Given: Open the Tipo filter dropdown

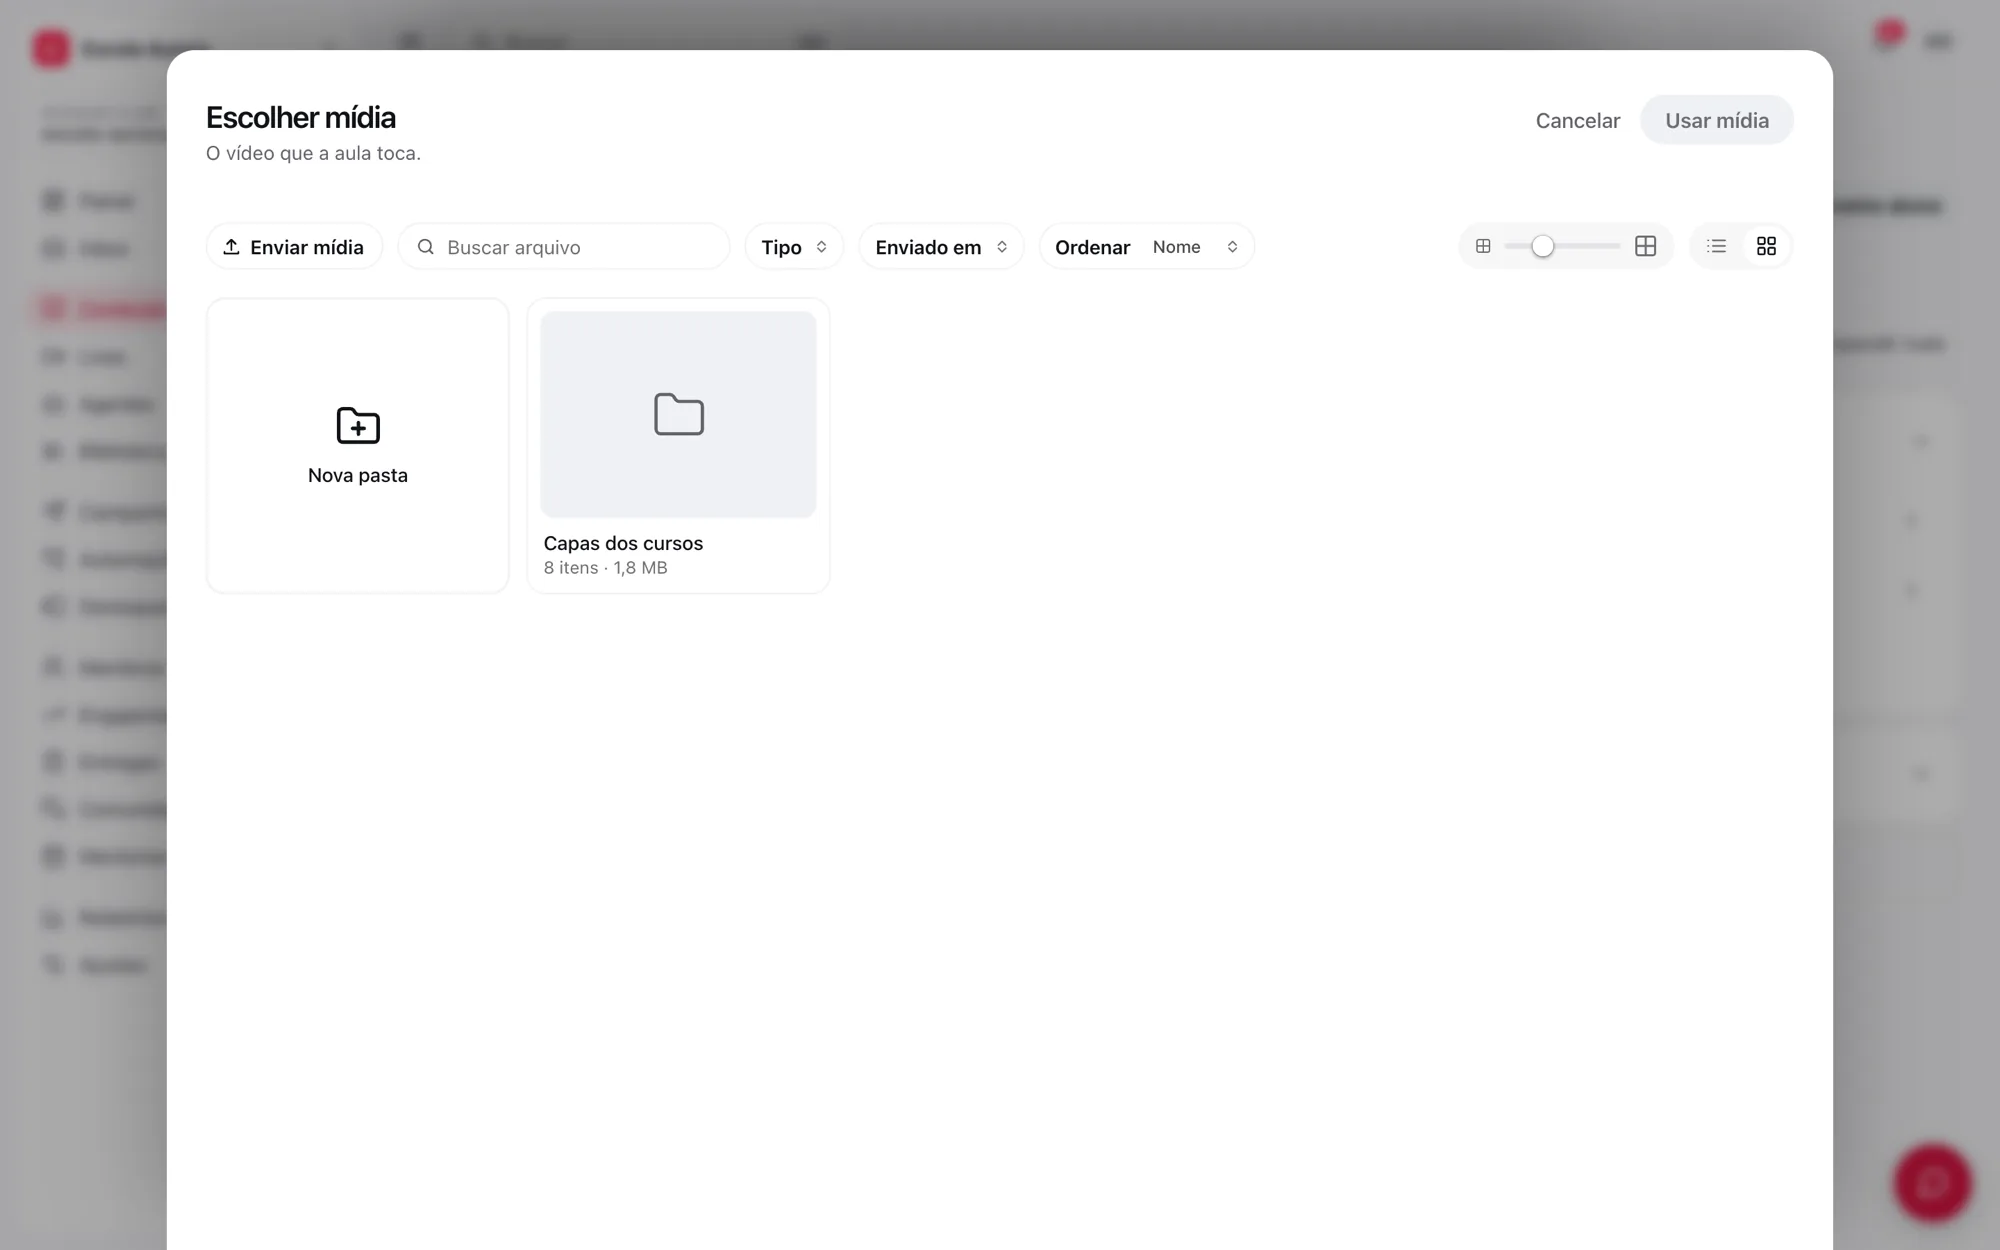Looking at the screenshot, I should click(x=794, y=247).
